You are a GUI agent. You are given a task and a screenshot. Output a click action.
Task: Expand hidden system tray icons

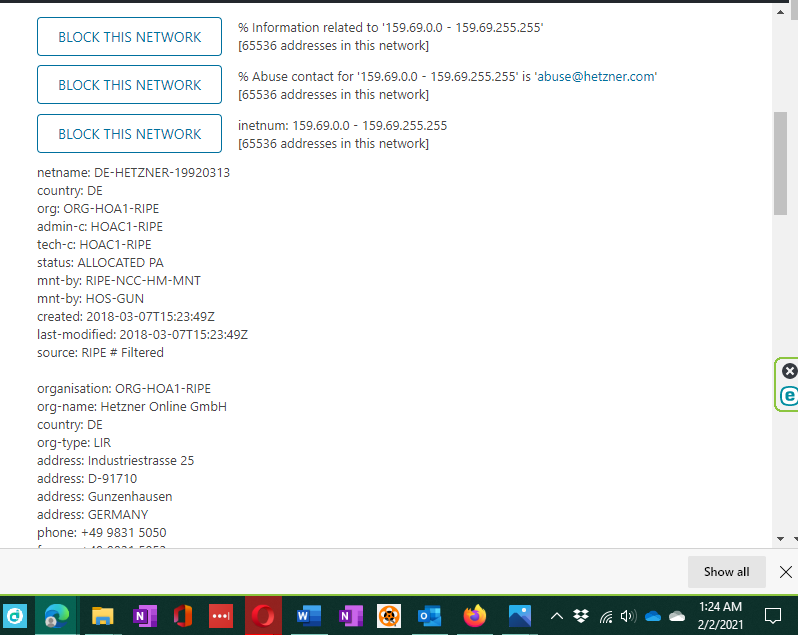pos(557,616)
